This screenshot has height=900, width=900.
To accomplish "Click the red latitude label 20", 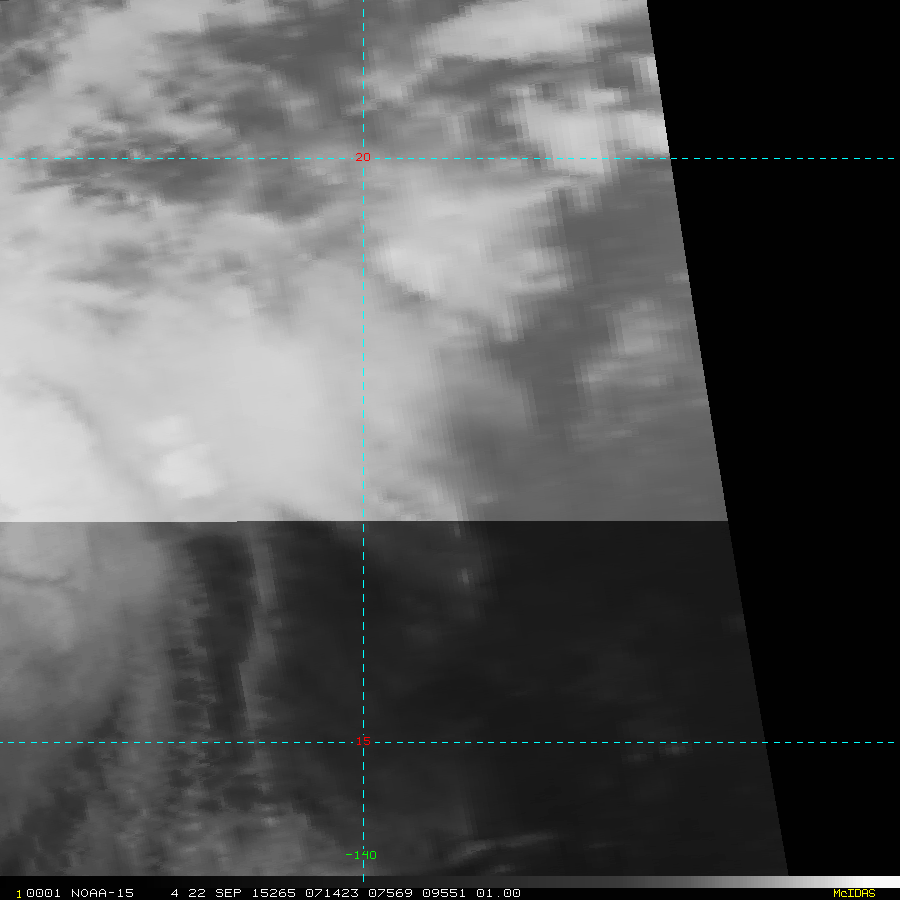I will (363, 157).
